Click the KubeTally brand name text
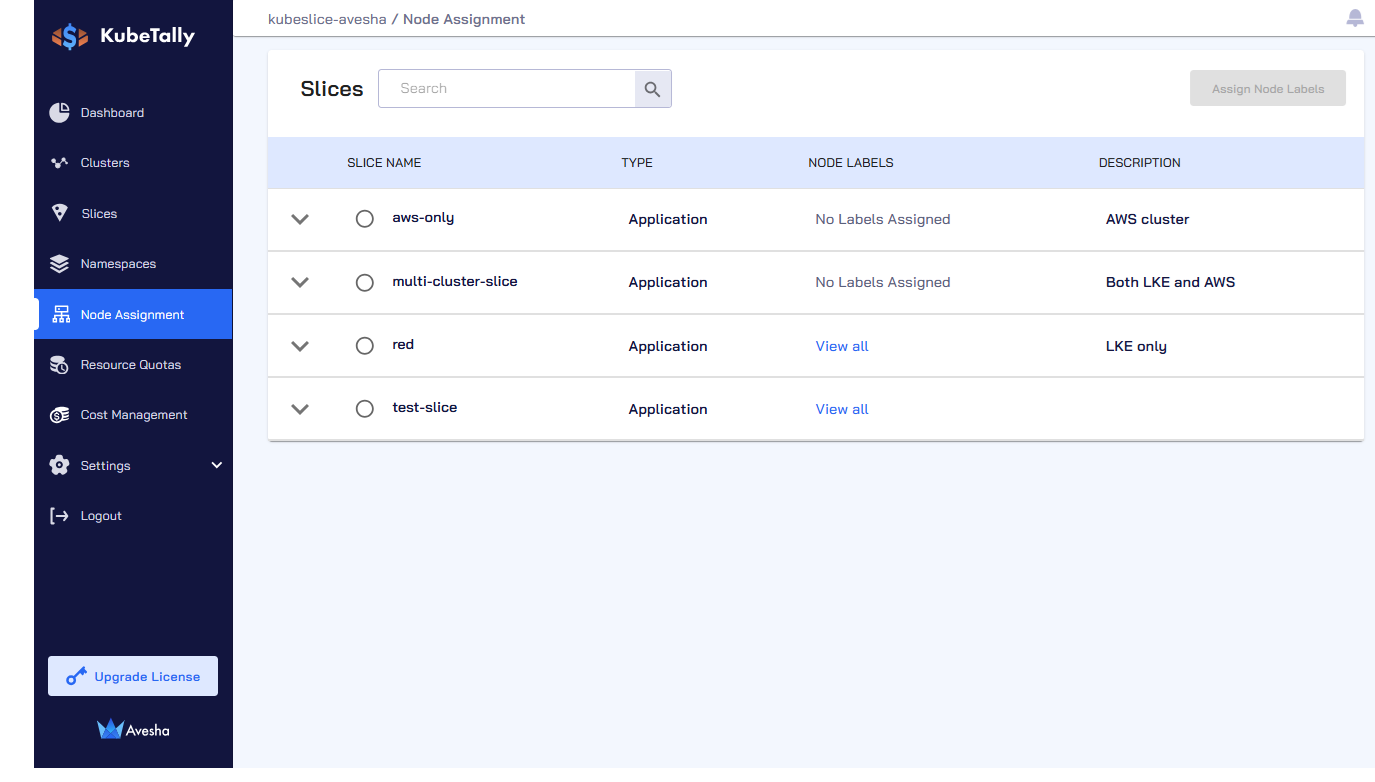 coord(148,37)
